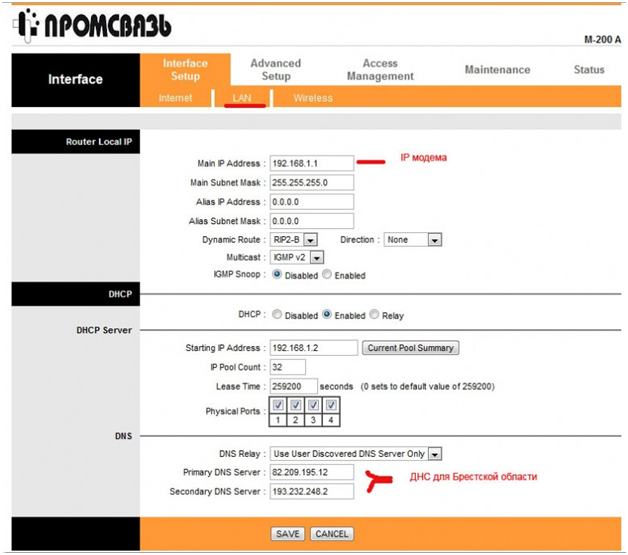Open the Advanced Setup tab

point(276,69)
